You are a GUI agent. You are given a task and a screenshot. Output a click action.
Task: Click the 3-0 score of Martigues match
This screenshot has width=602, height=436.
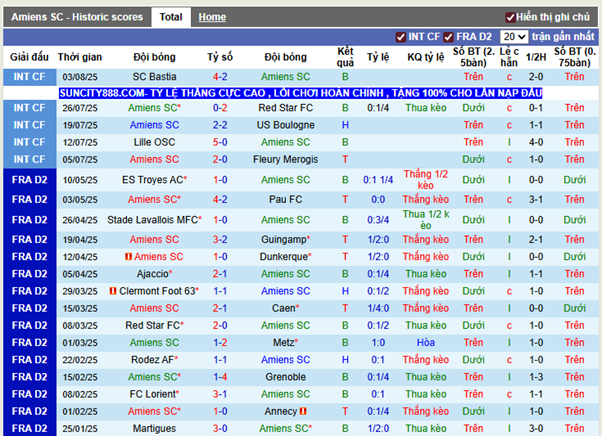[220, 429]
